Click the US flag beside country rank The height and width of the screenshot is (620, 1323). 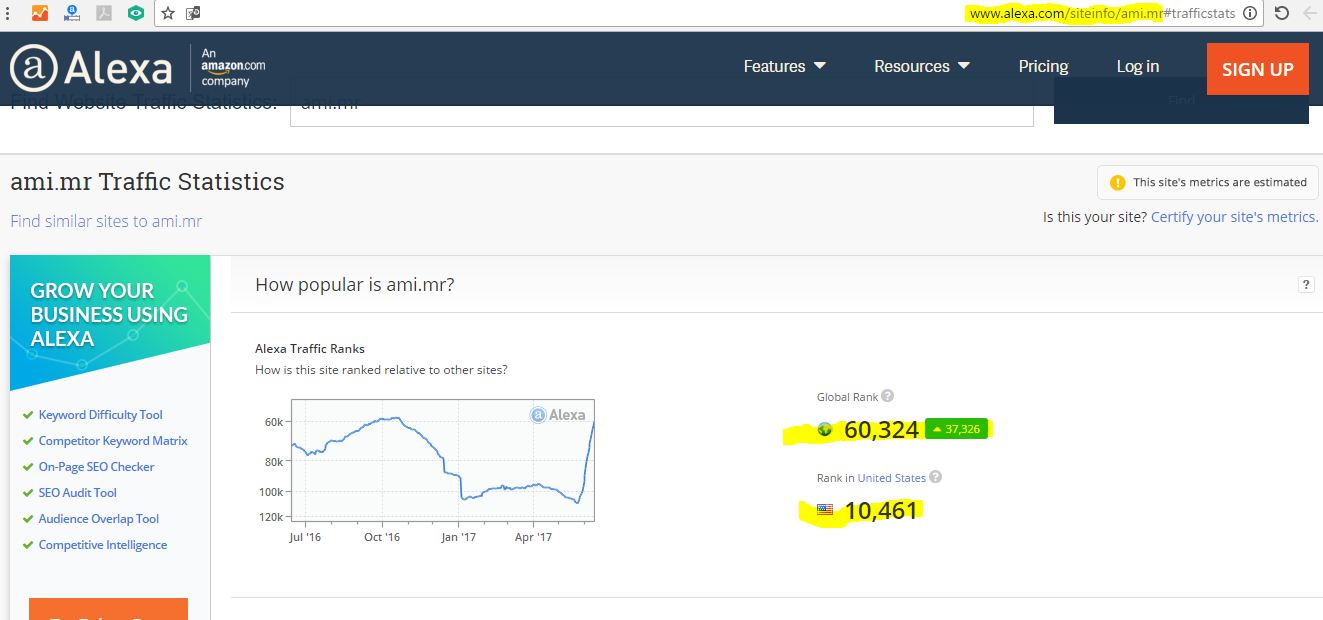(824, 509)
